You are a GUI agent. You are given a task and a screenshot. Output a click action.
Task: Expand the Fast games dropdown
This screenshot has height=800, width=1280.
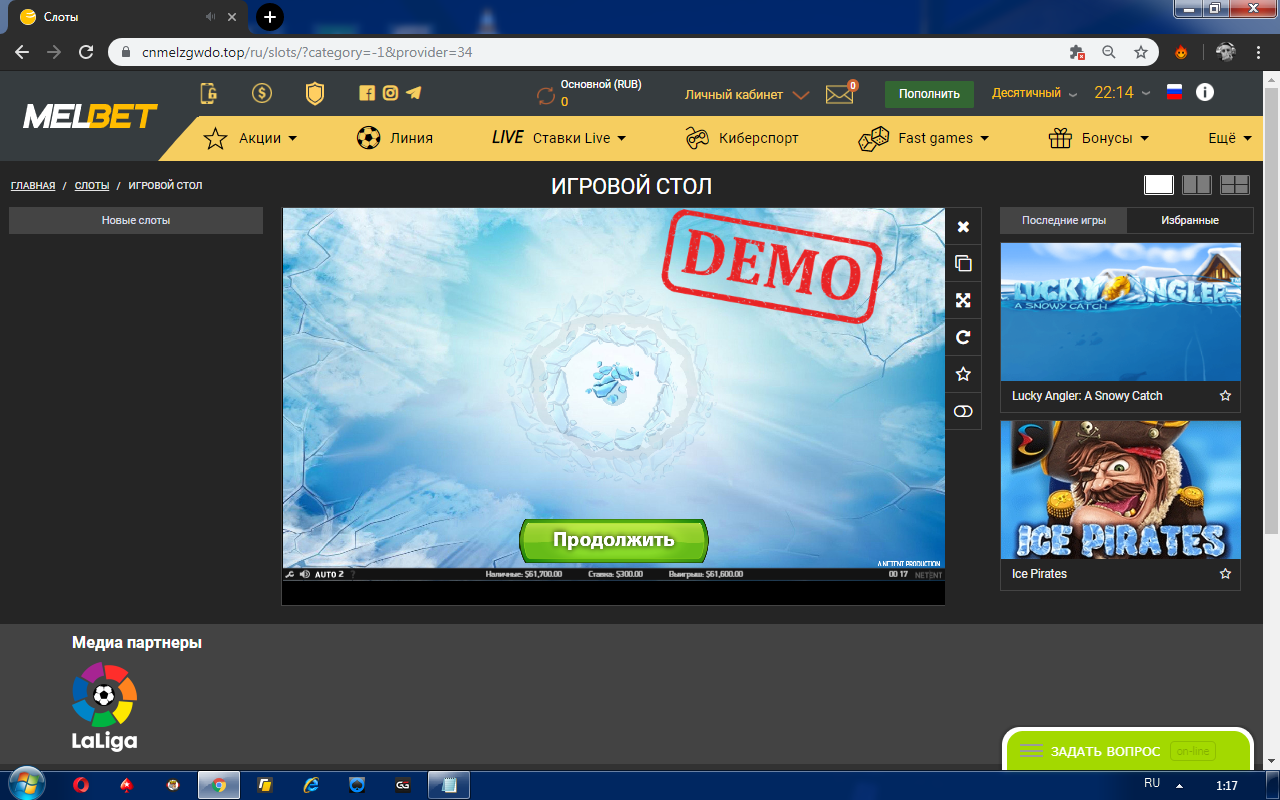coord(924,138)
